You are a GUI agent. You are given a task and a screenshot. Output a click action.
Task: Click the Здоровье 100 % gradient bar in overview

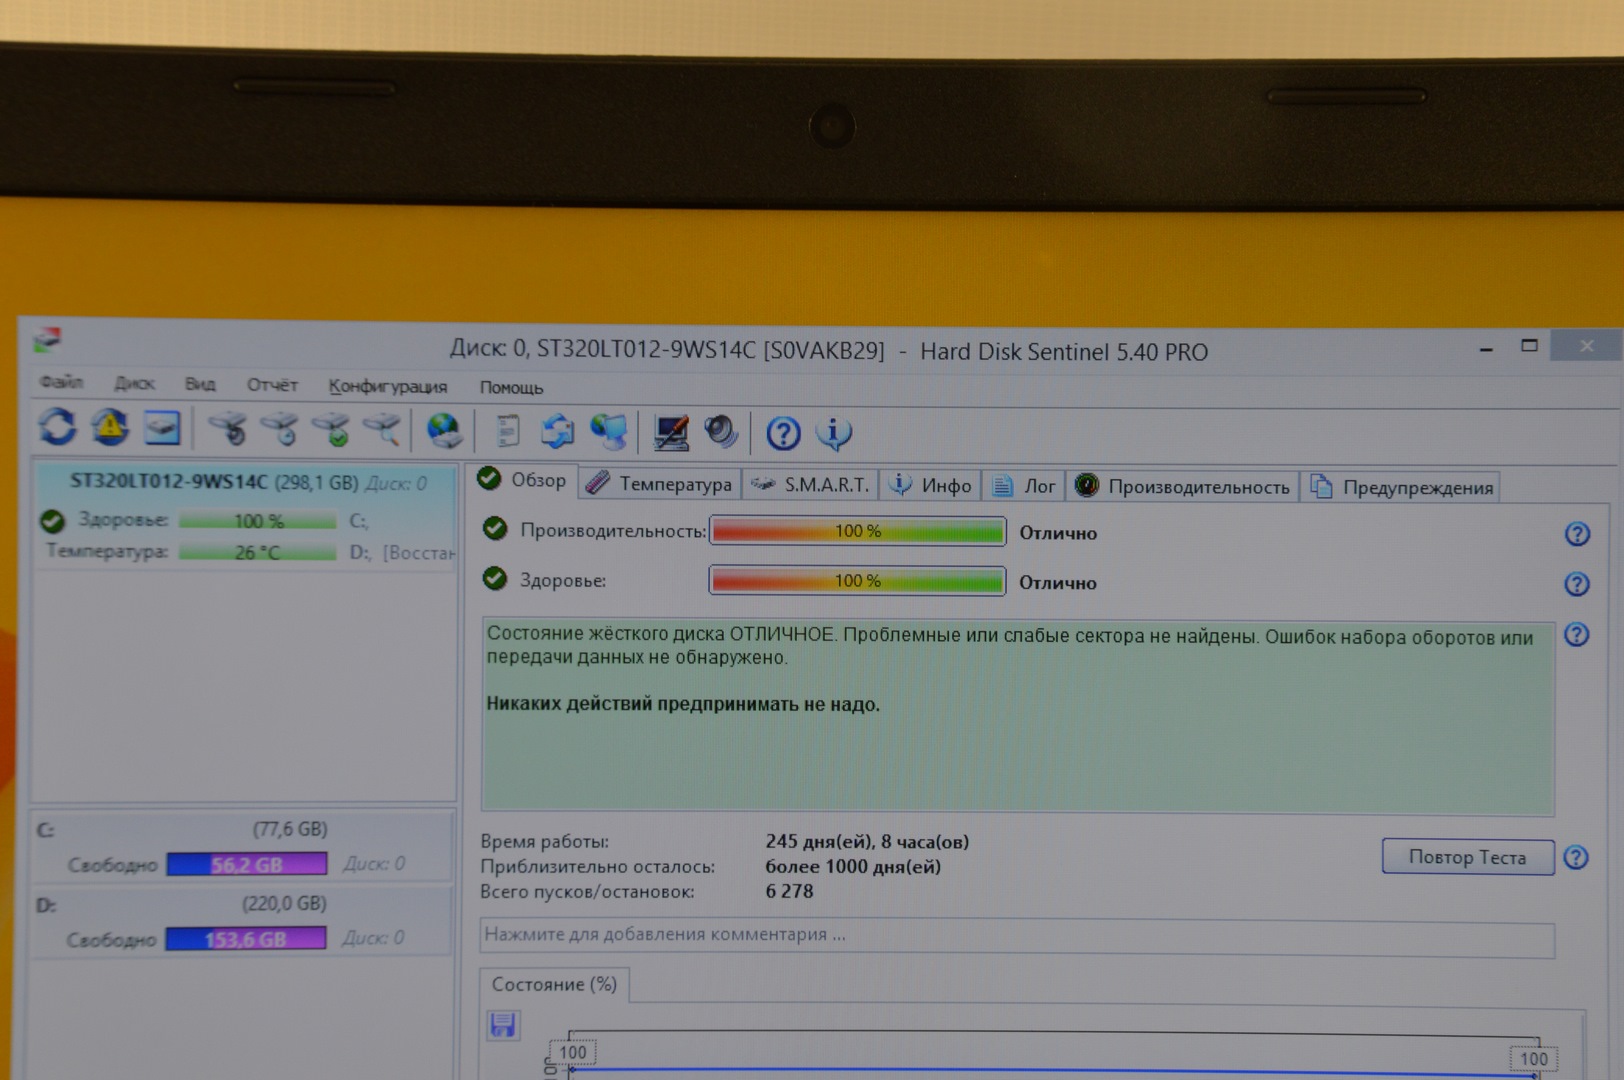[857, 581]
